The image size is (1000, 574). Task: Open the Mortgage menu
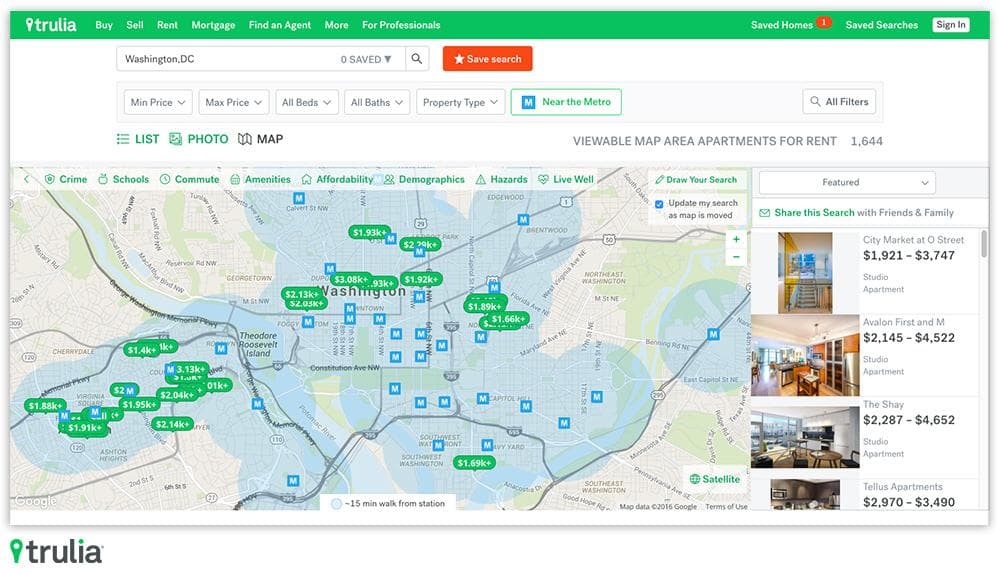tap(213, 25)
